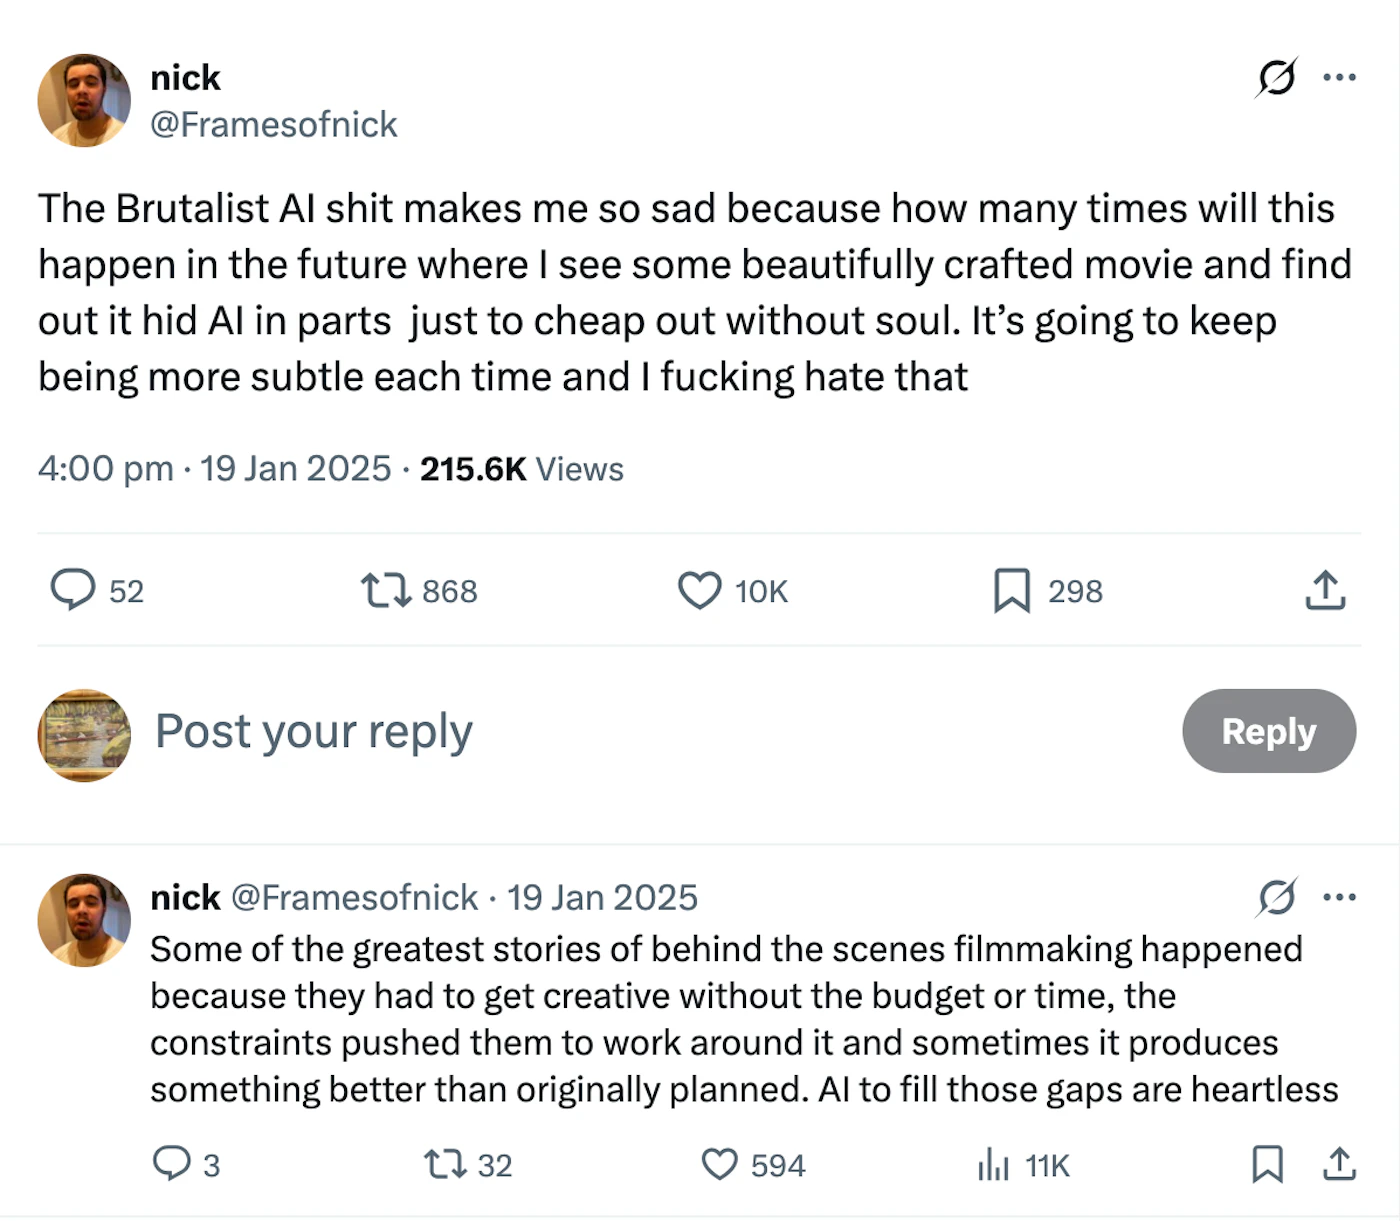
Task: Like the main Brutalist AI tweet
Action: 700,591
